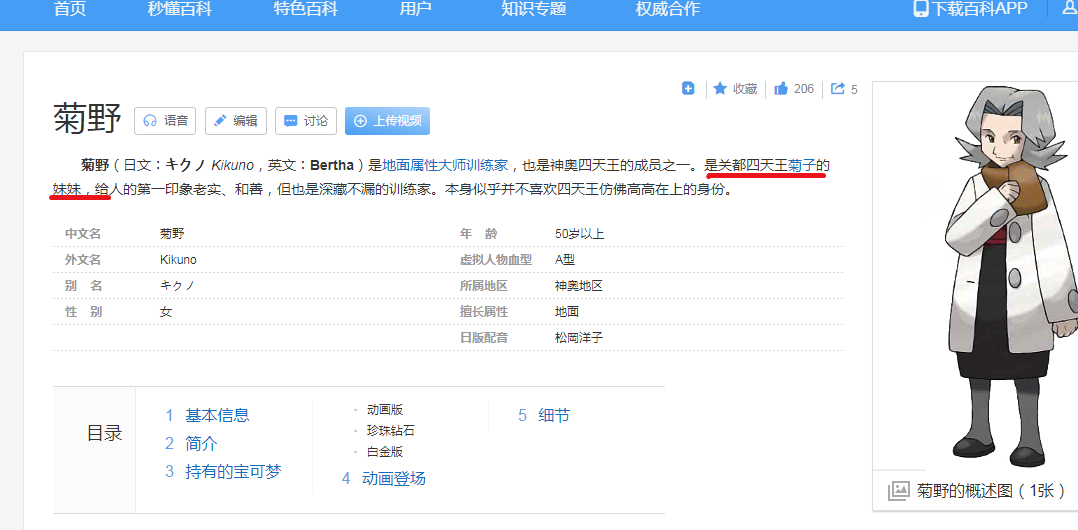
Task: Click the 地面 attribute value
Action: click(x=567, y=311)
